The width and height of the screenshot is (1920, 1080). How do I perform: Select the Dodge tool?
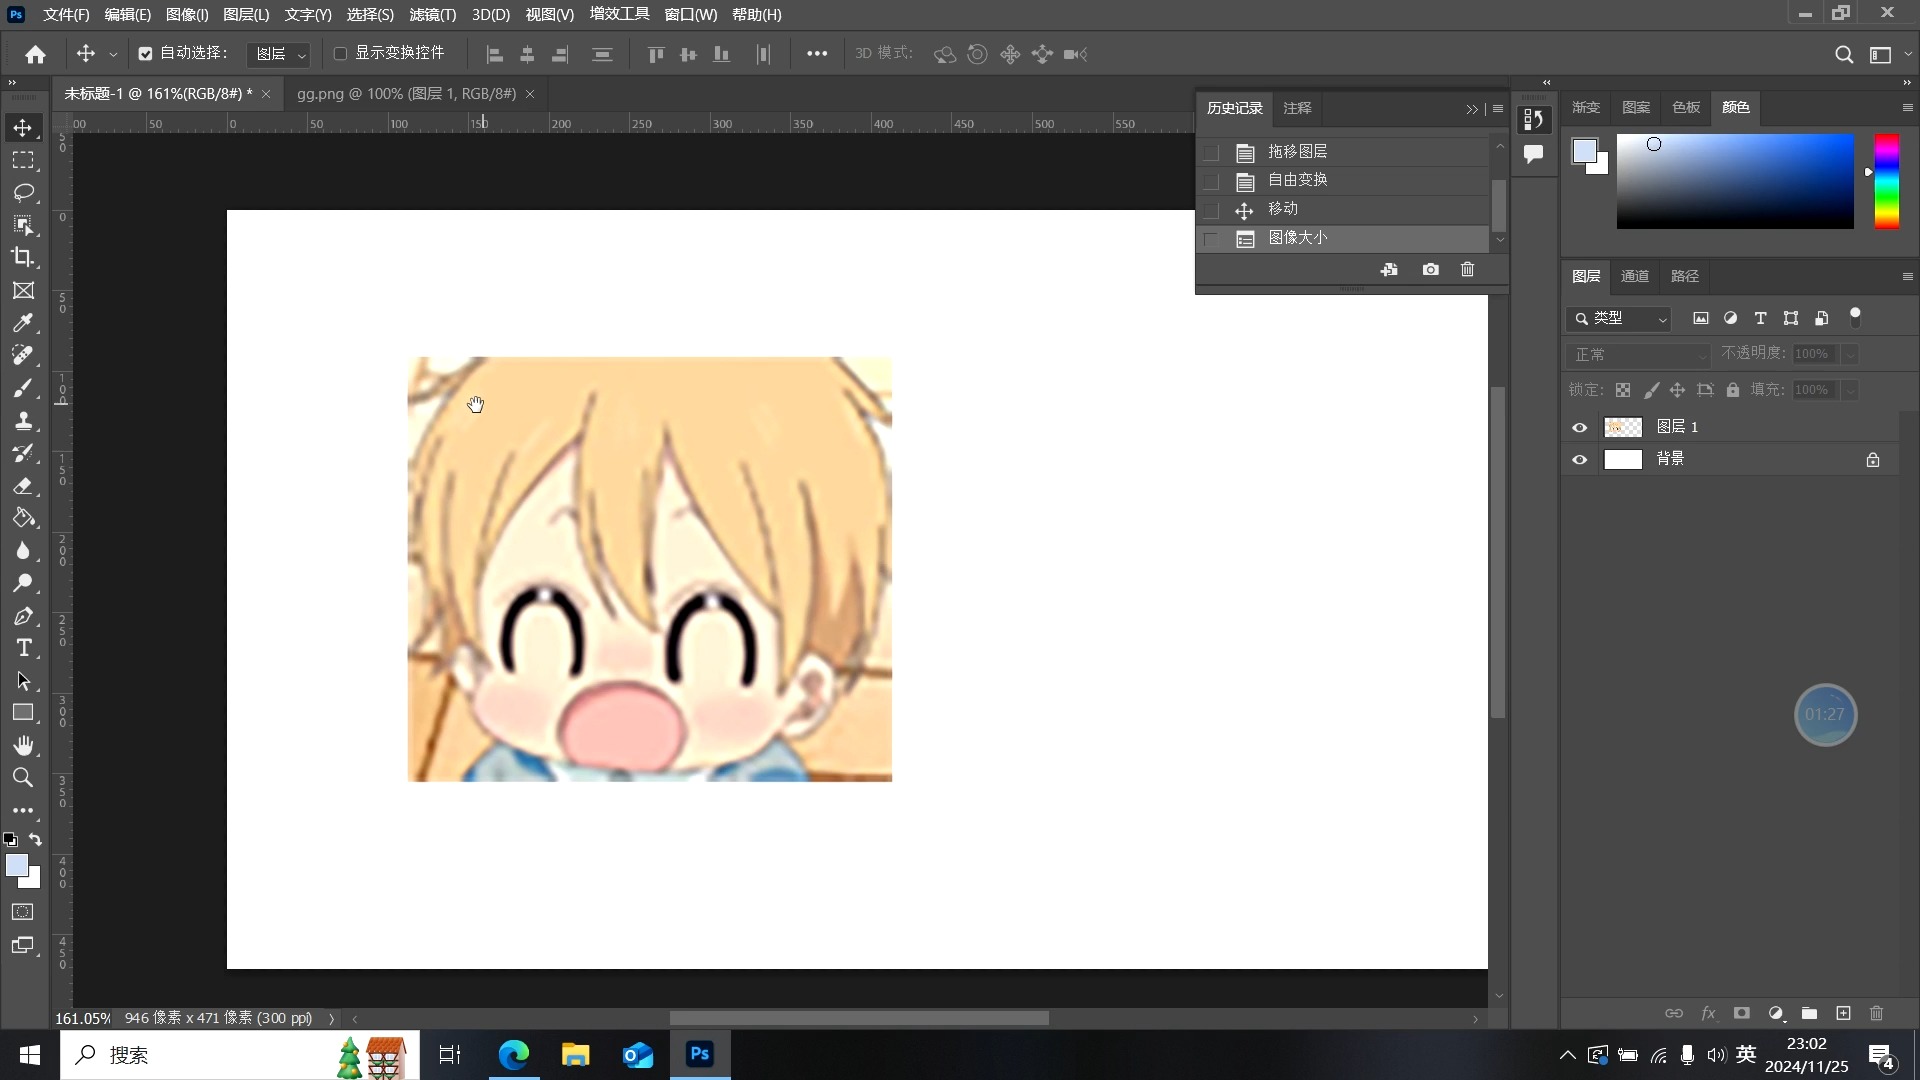point(23,583)
